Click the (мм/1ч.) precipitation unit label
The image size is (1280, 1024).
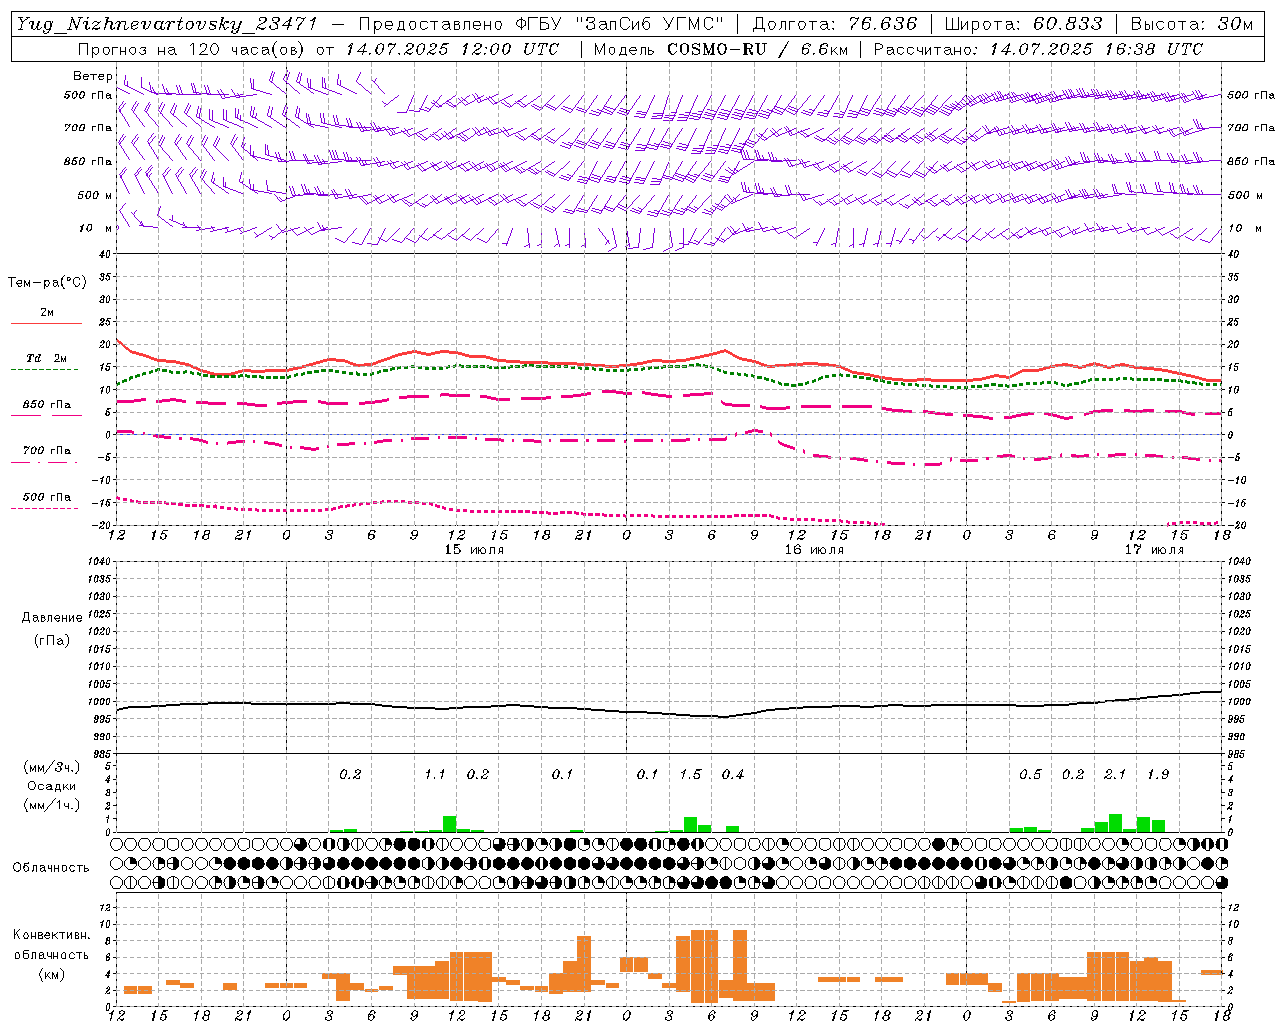pos(51,805)
